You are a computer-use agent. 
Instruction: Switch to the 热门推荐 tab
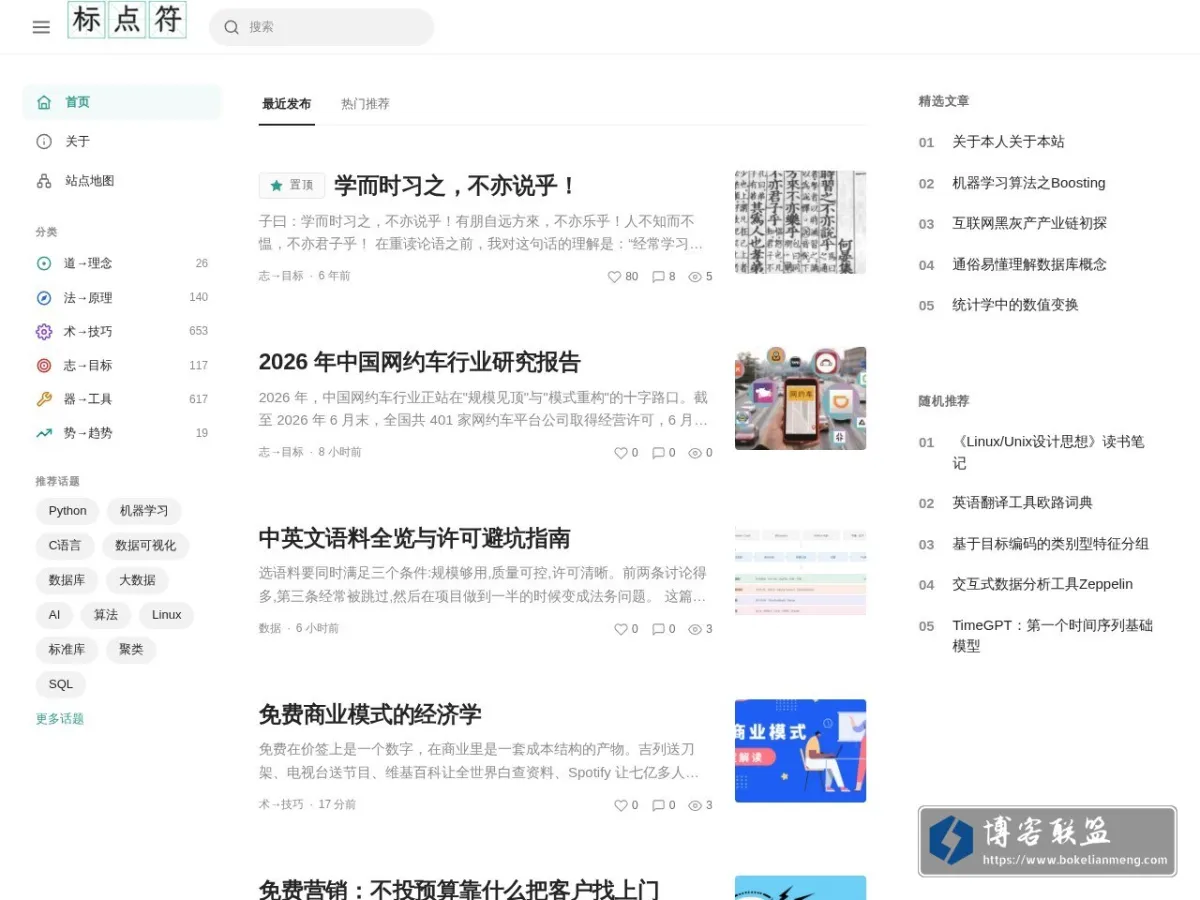click(365, 104)
